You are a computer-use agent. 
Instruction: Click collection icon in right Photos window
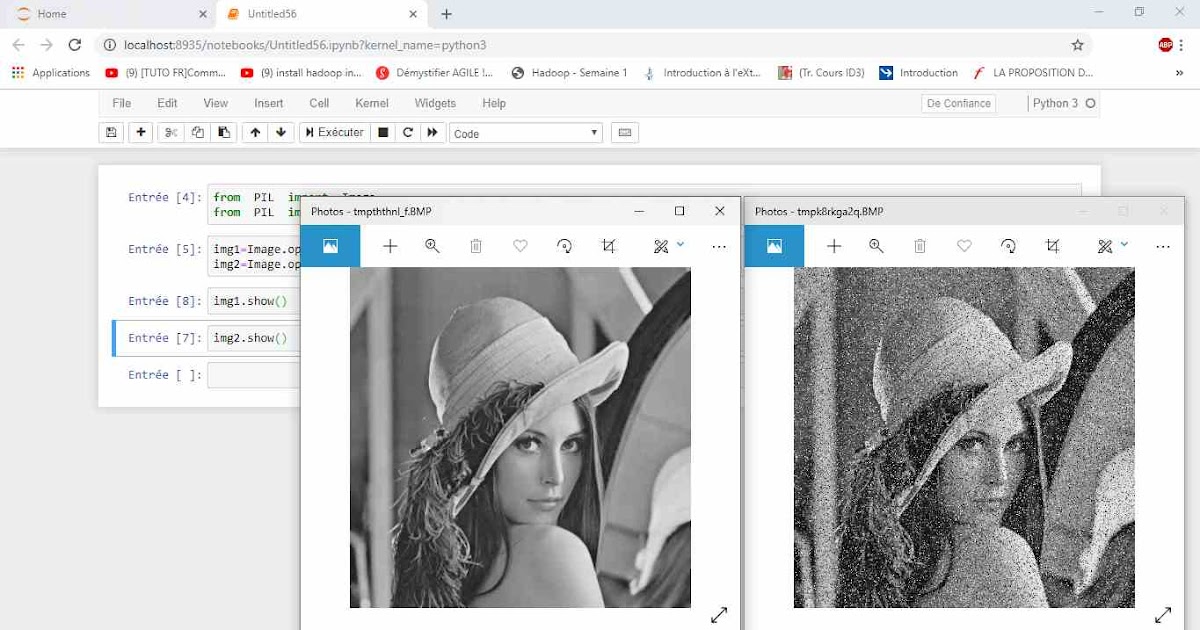point(774,246)
